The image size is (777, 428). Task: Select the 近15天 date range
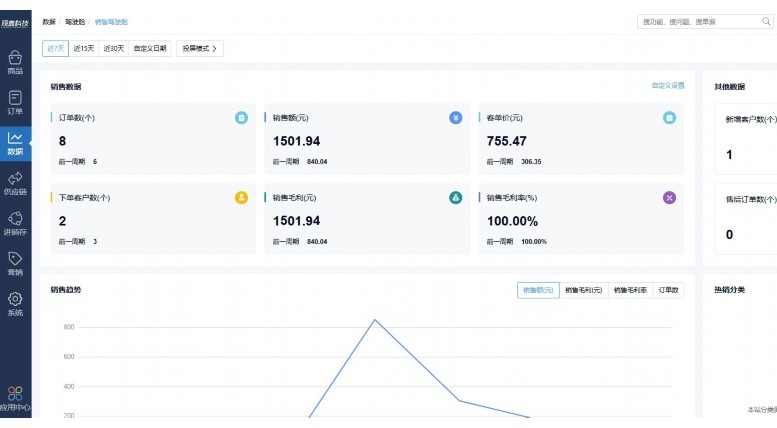[x=84, y=49]
